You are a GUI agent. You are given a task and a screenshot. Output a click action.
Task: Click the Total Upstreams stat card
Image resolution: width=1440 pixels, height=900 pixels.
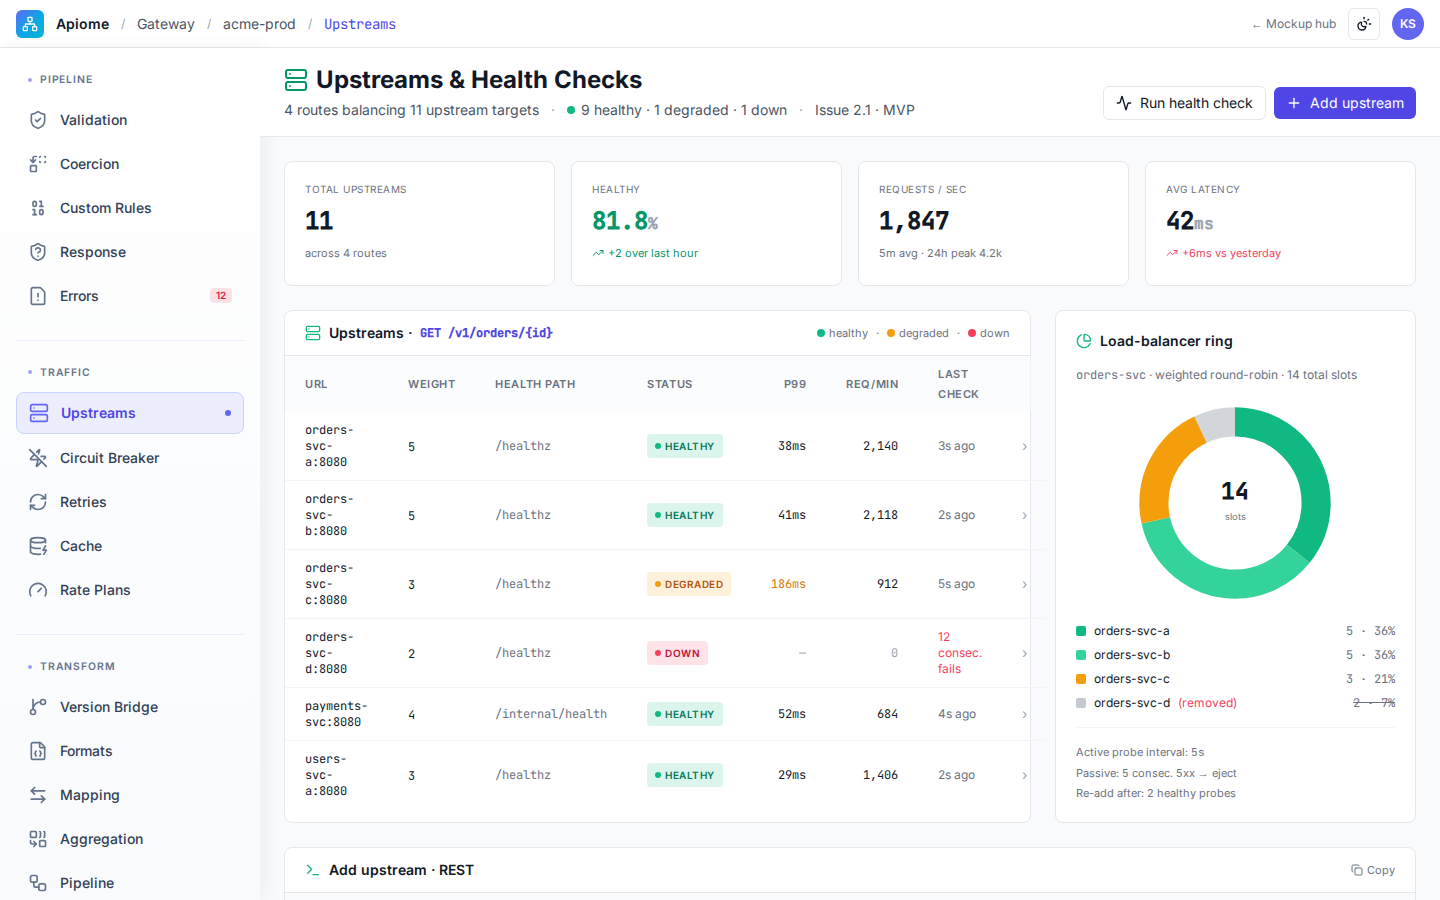point(419,223)
